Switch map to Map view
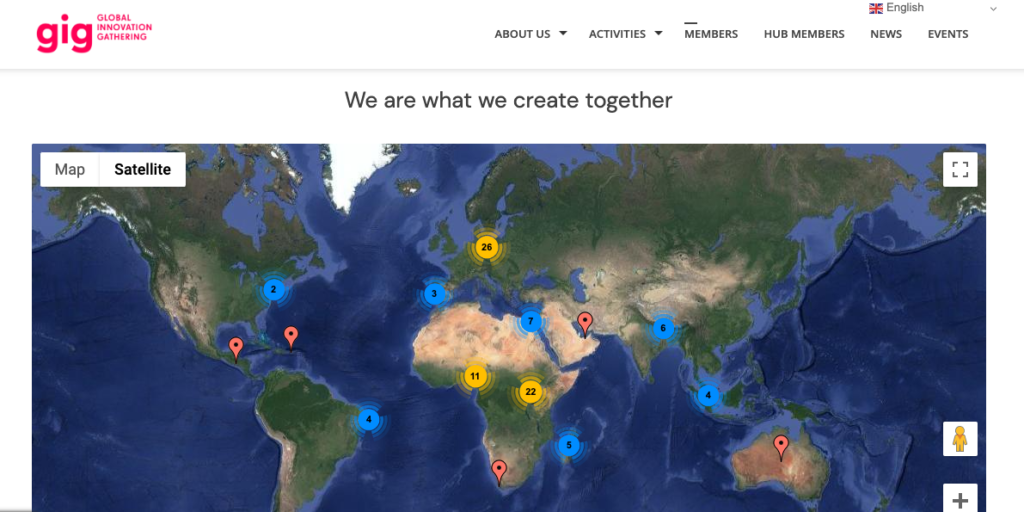This screenshot has height=512, width=1024. coord(70,170)
